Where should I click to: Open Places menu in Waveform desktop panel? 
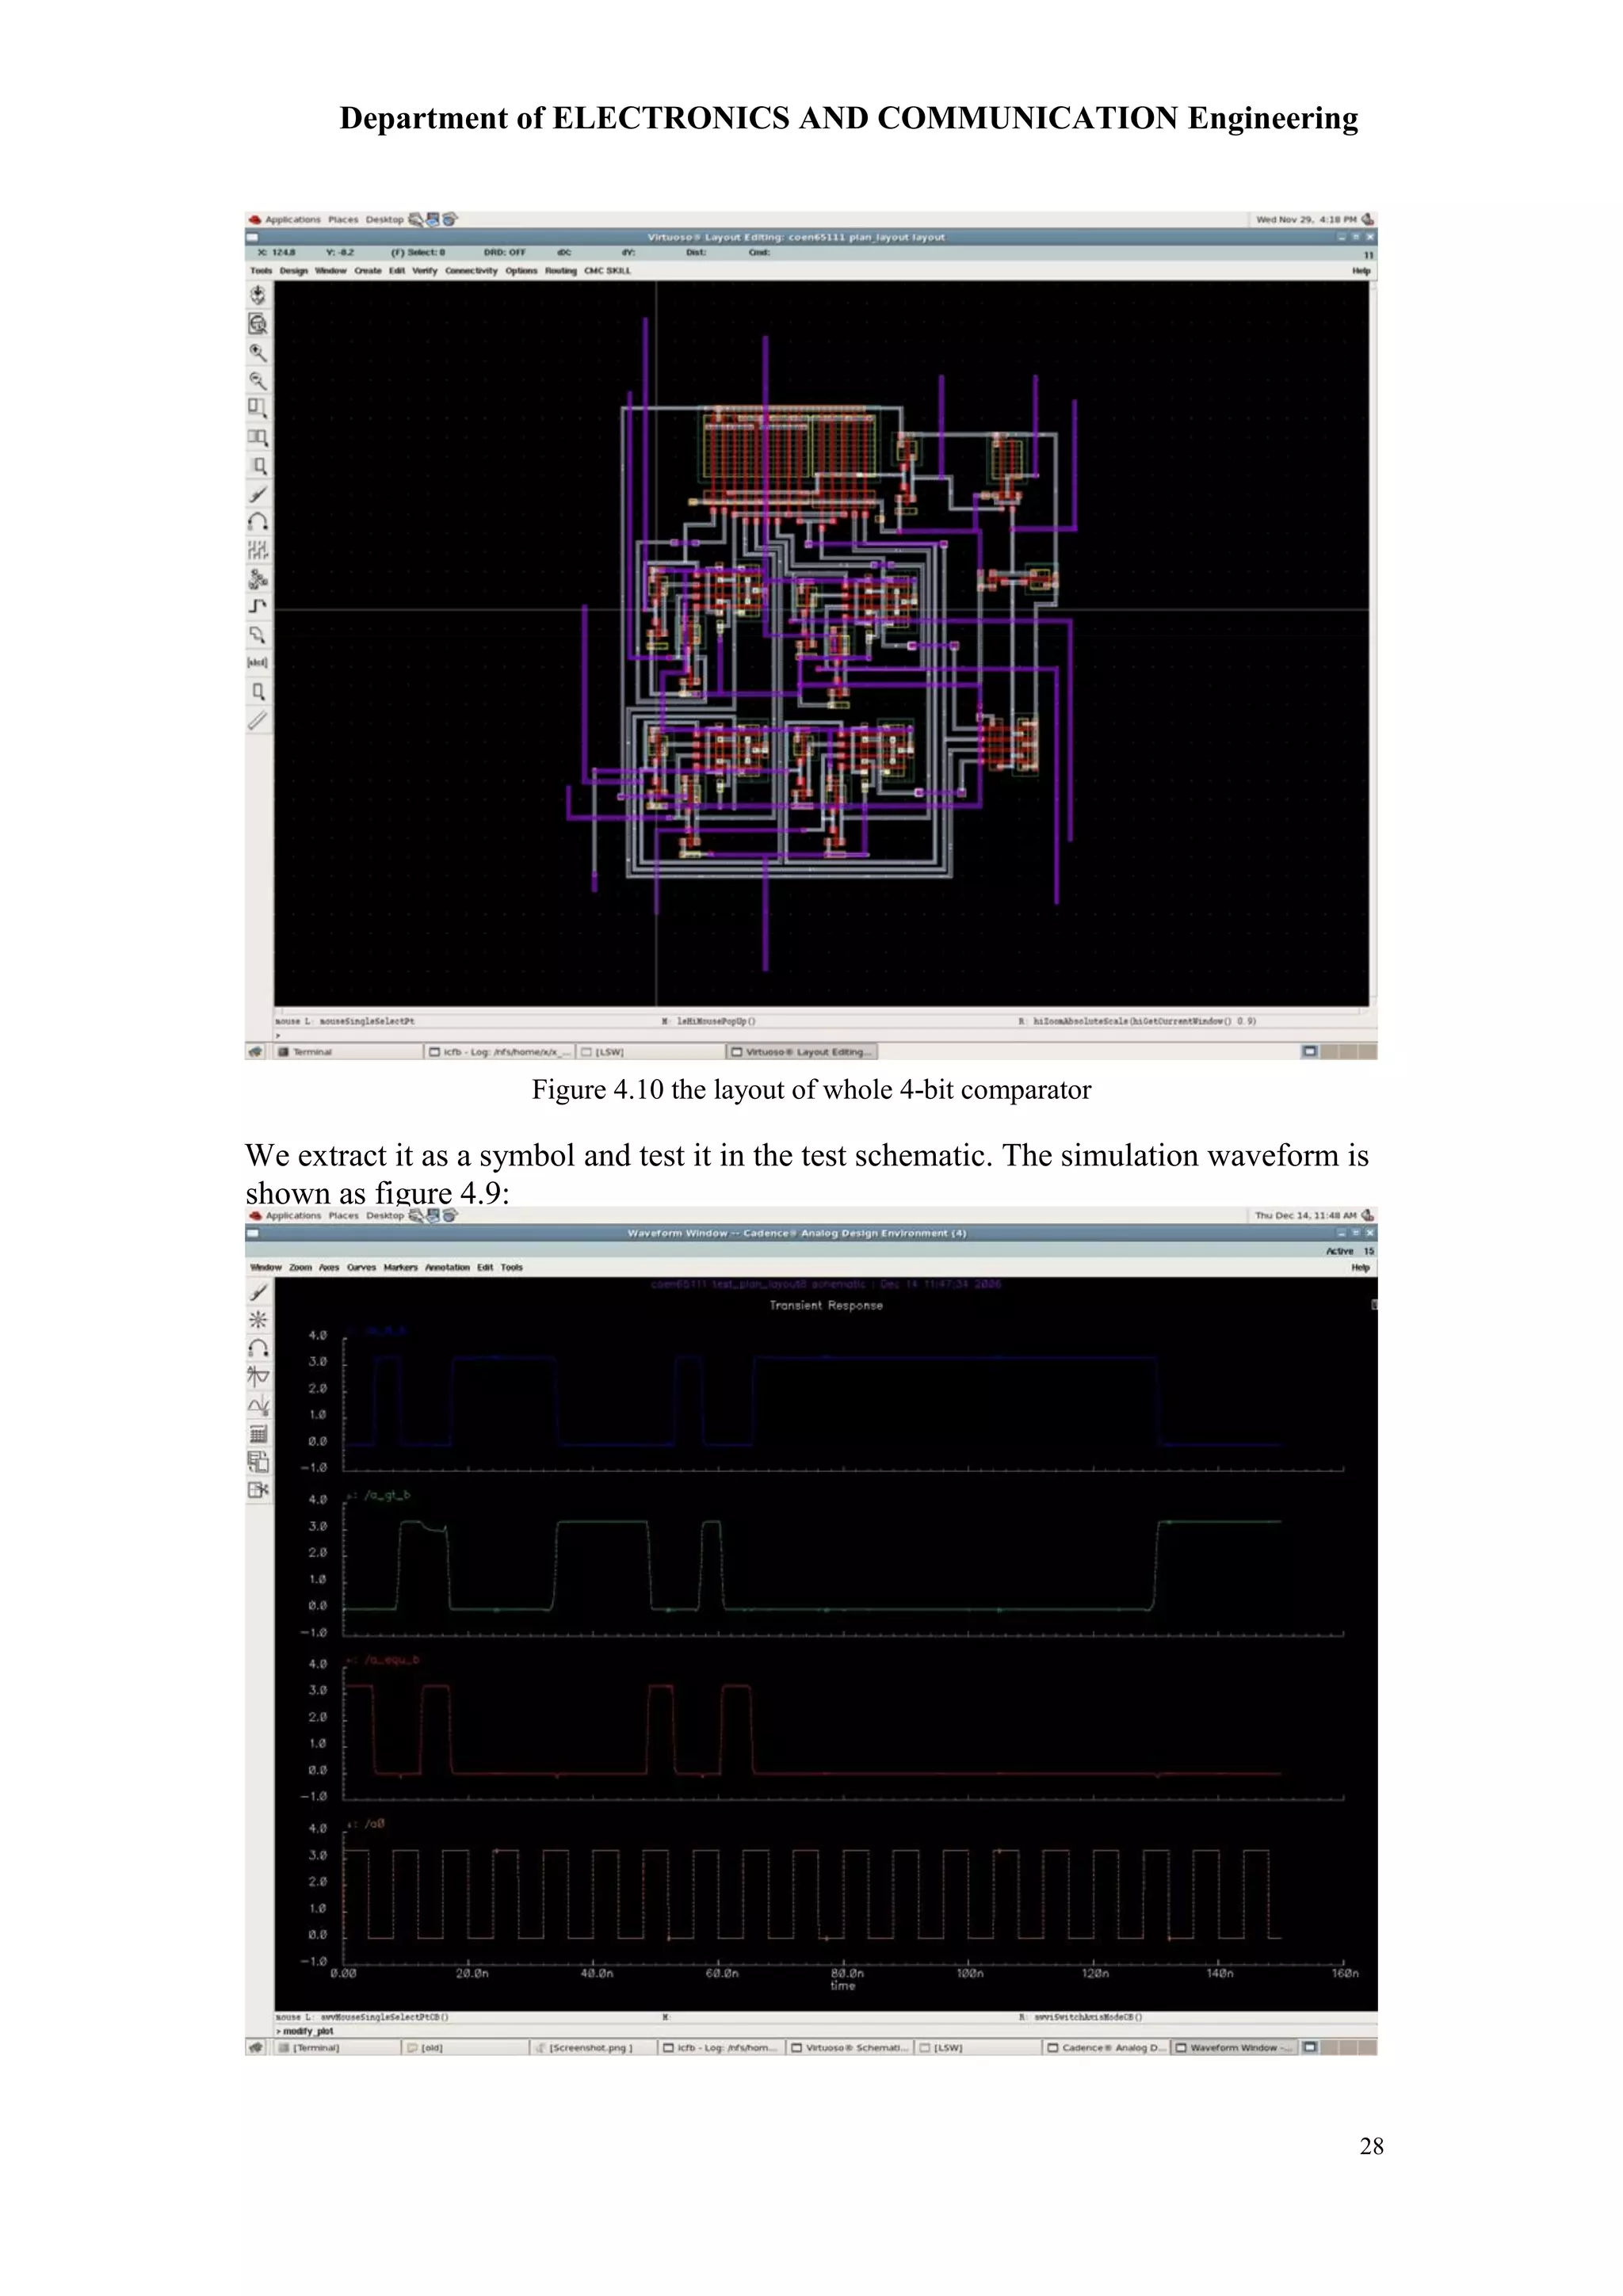coord(343,1215)
